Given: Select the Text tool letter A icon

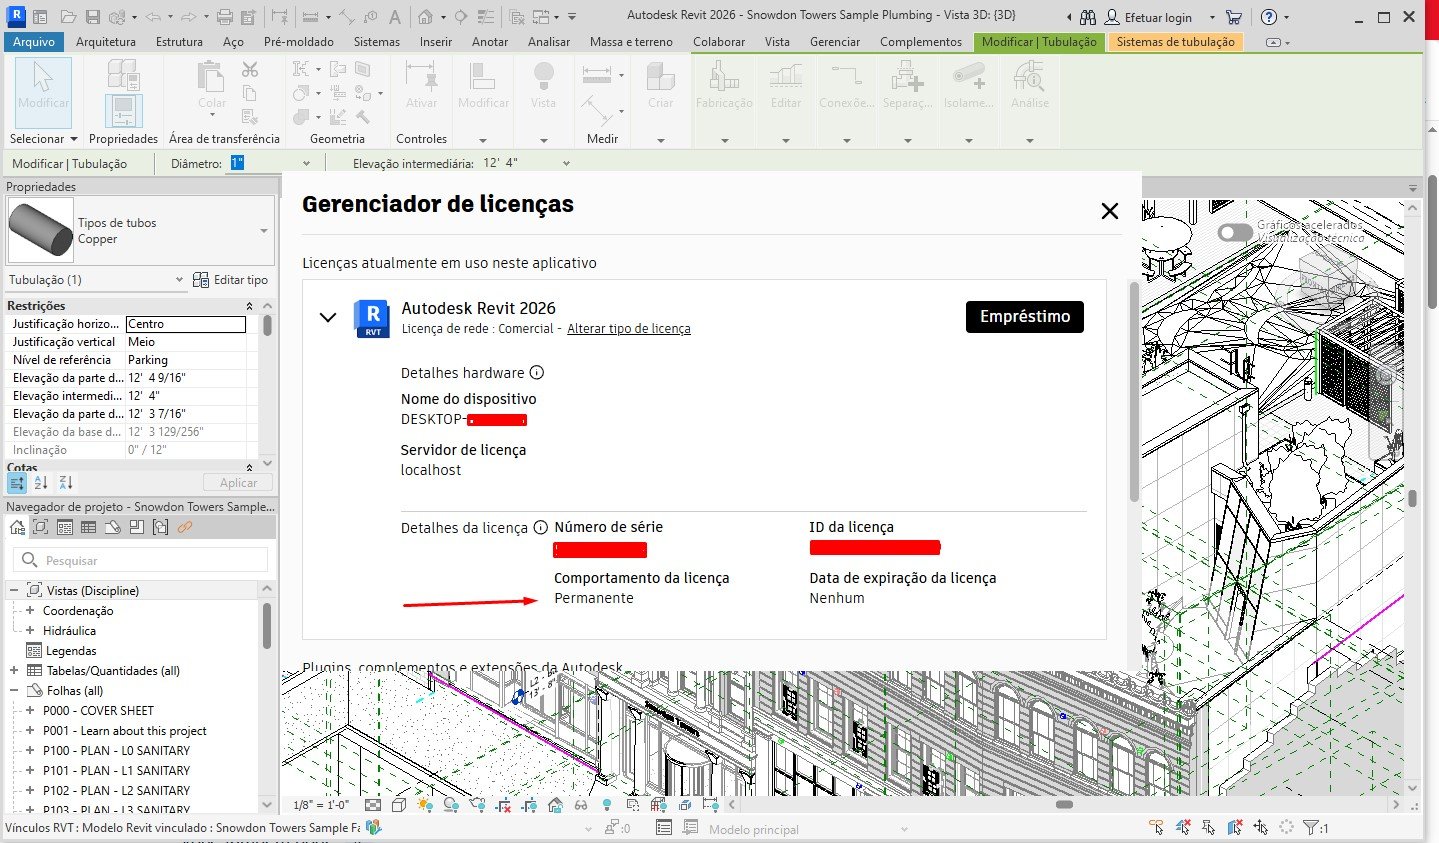Looking at the screenshot, I should 395,17.
